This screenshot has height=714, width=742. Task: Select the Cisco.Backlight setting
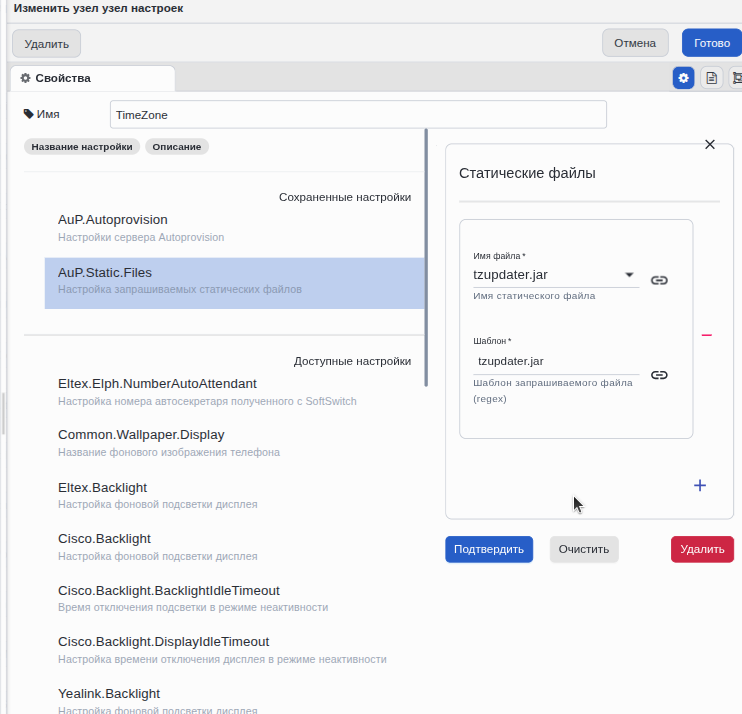(235, 547)
